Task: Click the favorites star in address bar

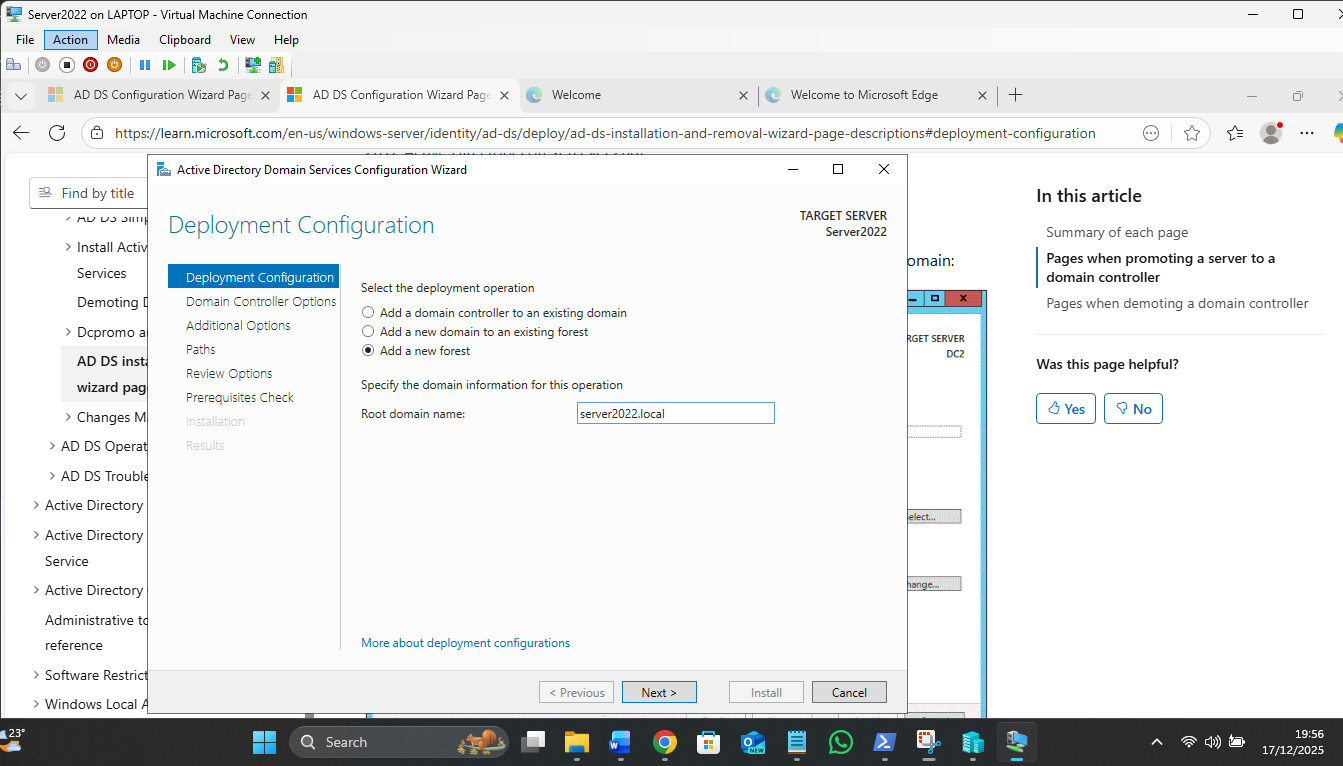Action: click(x=1191, y=133)
